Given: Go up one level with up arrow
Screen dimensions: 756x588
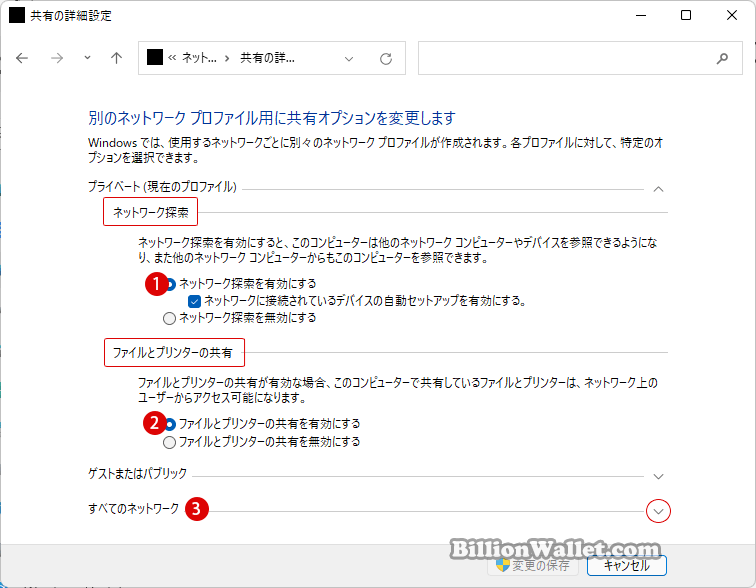Looking at the screenshot, I should point(116,58).
